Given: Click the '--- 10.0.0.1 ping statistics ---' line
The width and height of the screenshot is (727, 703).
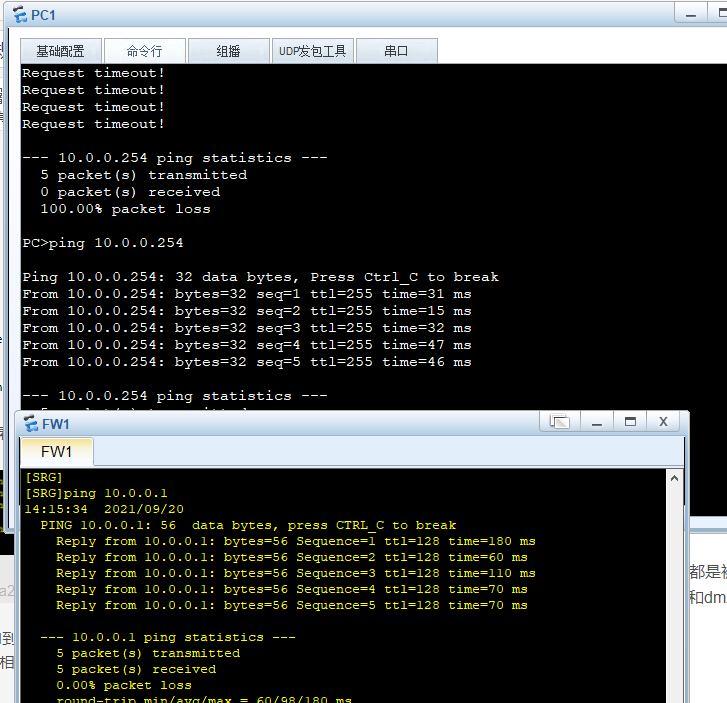Looking at the screenshot, I should click(x=168, y=638).
